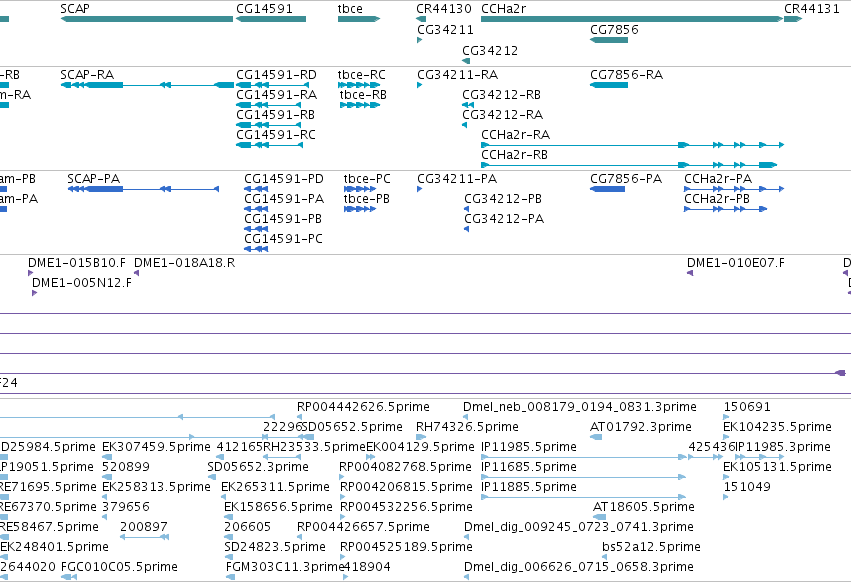Click the tbce-RC transcript label
Image resolution: width=851 pixels, height=582 pixels.
click(x=361, y=75)
